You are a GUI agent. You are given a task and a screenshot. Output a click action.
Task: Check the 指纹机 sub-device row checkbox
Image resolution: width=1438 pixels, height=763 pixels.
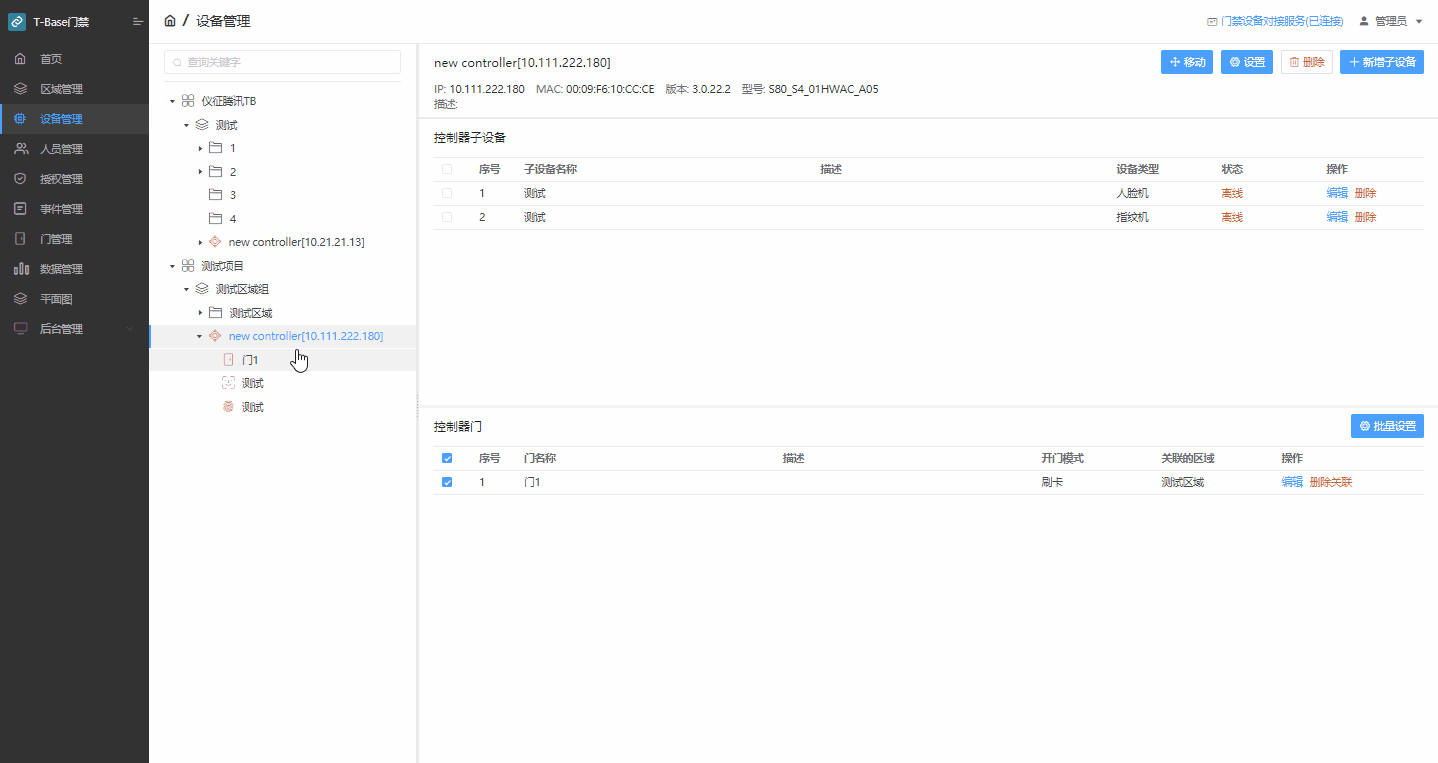click(447, 217)
